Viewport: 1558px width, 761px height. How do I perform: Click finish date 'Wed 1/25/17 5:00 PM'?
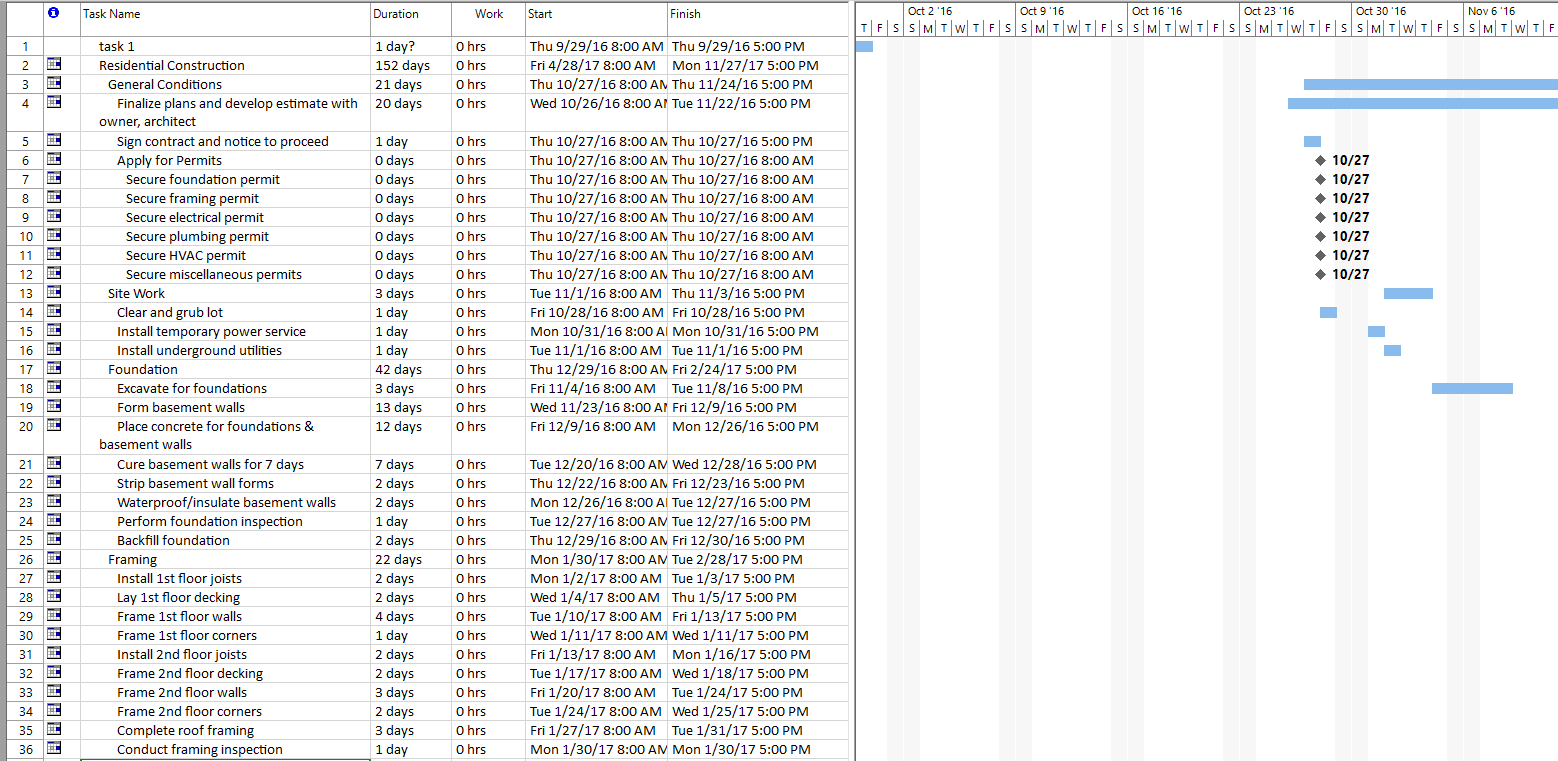[757, 711]
